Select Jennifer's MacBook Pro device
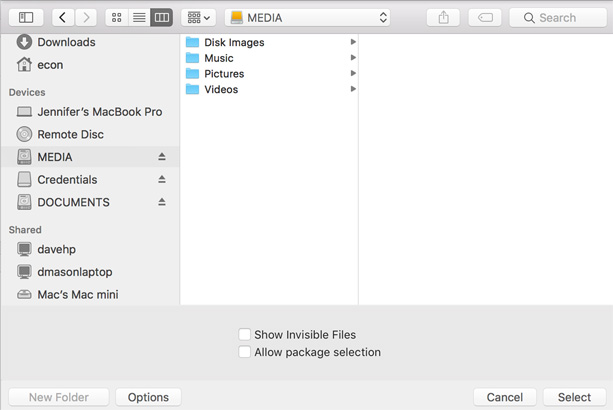The height and width of the screenshot is (410, 613). pos(90,112)
